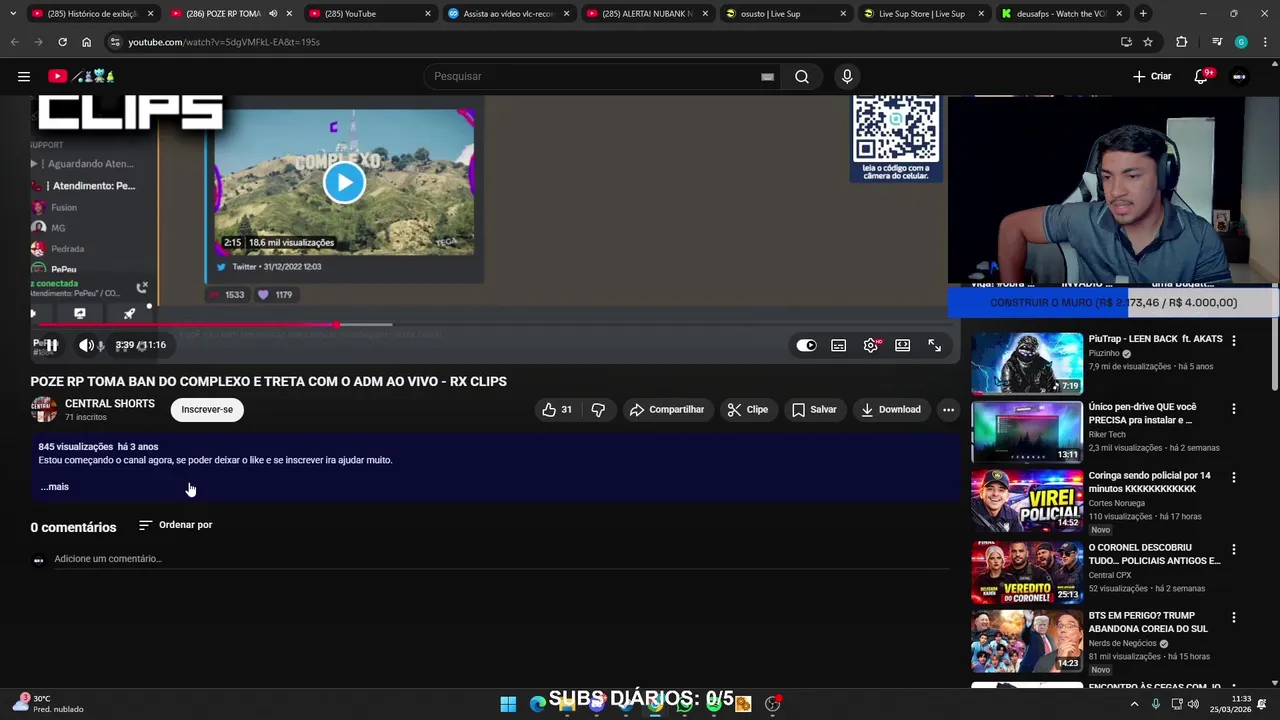
Task: Mute the video player volume
Action: point(86,345)
